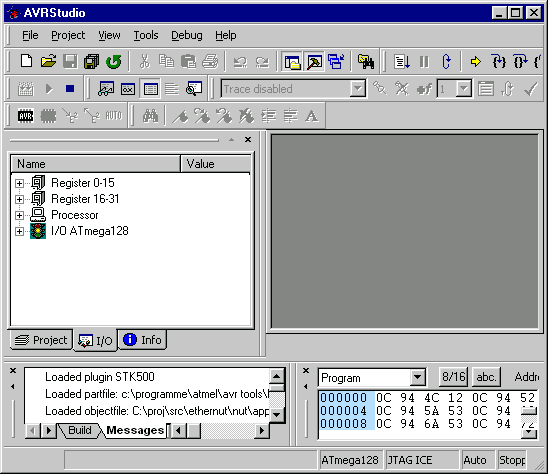Image resolution: width=548 pixels, height=474 pixels.
Task: Click the Run to cursor debug icon
Action: pyautogui.click(x=402, y=62)
